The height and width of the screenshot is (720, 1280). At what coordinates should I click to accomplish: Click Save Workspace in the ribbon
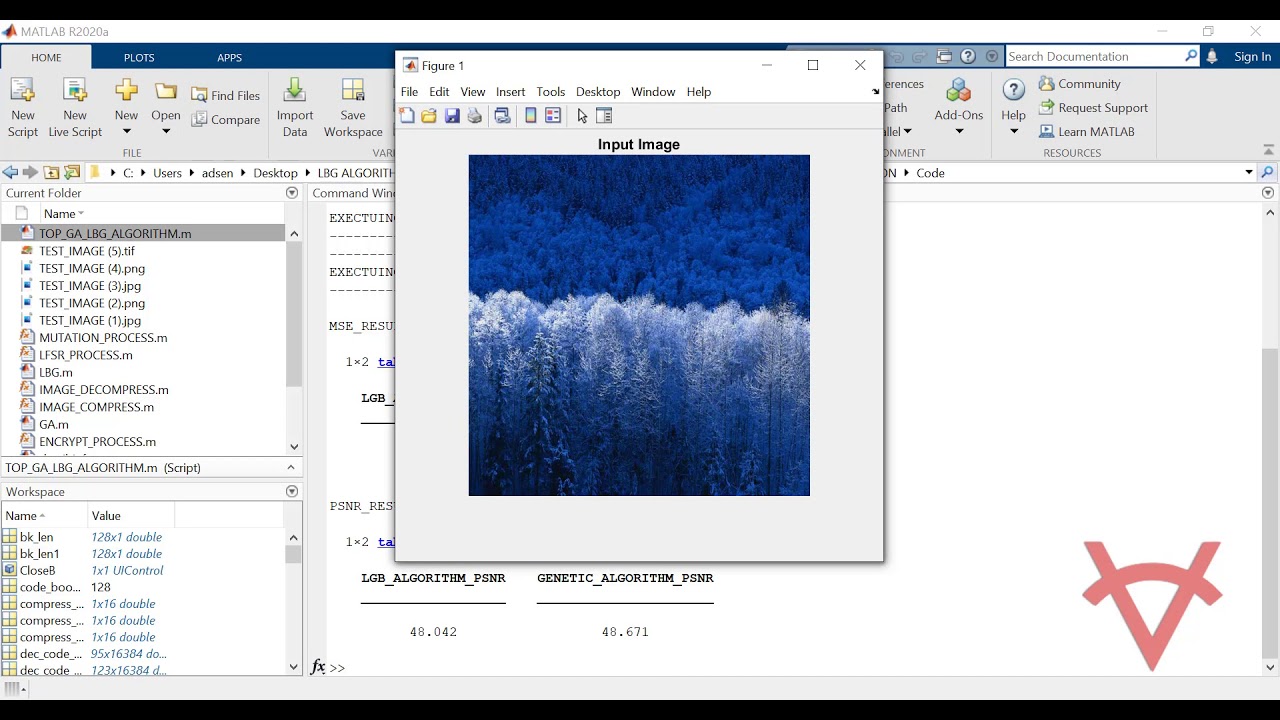coord(353,108)
